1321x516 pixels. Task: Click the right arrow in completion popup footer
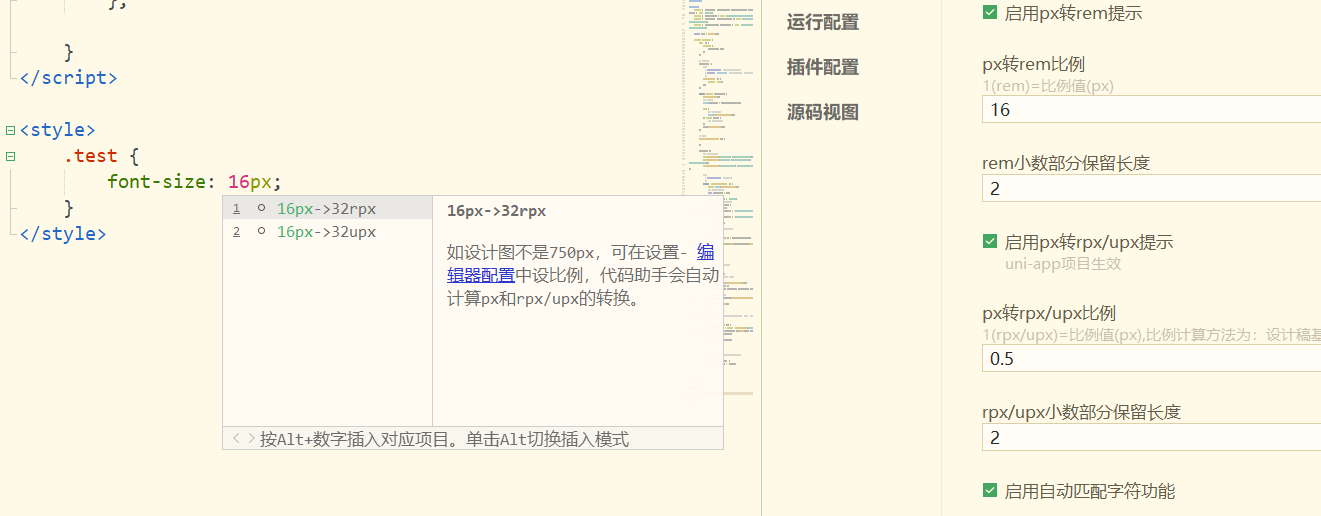tap(251, 439)
